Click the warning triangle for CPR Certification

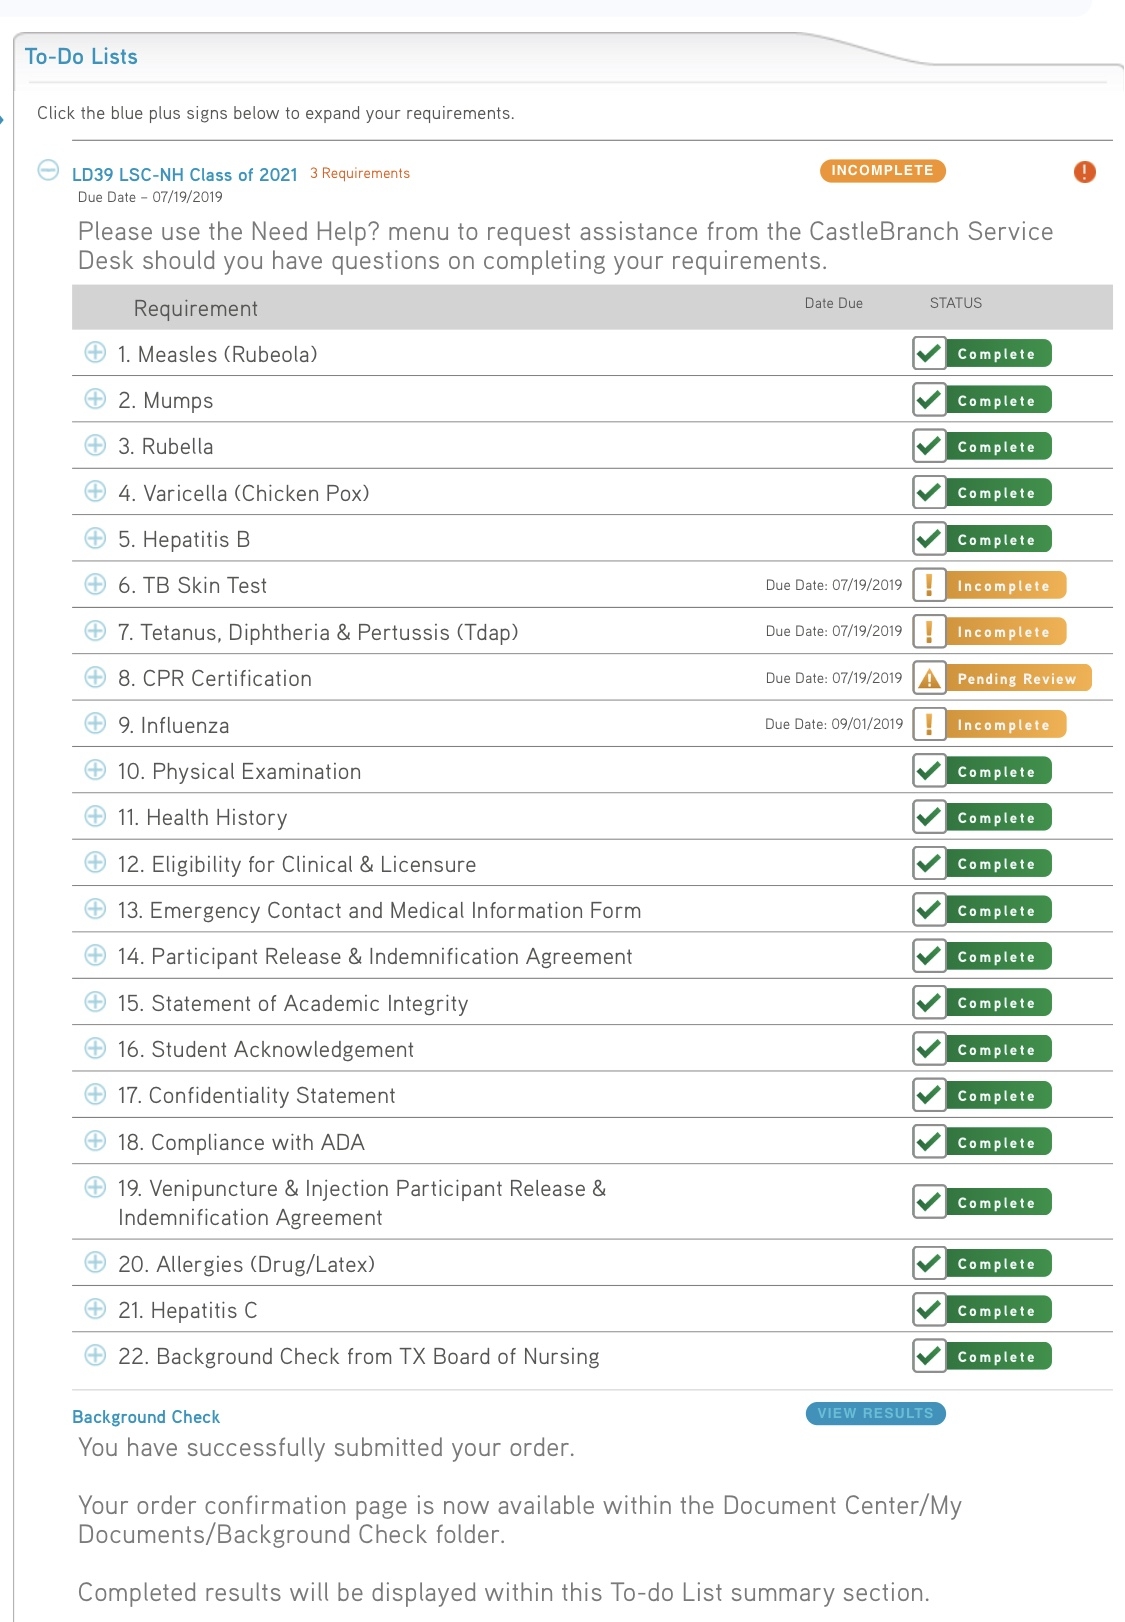pos(929,678)
